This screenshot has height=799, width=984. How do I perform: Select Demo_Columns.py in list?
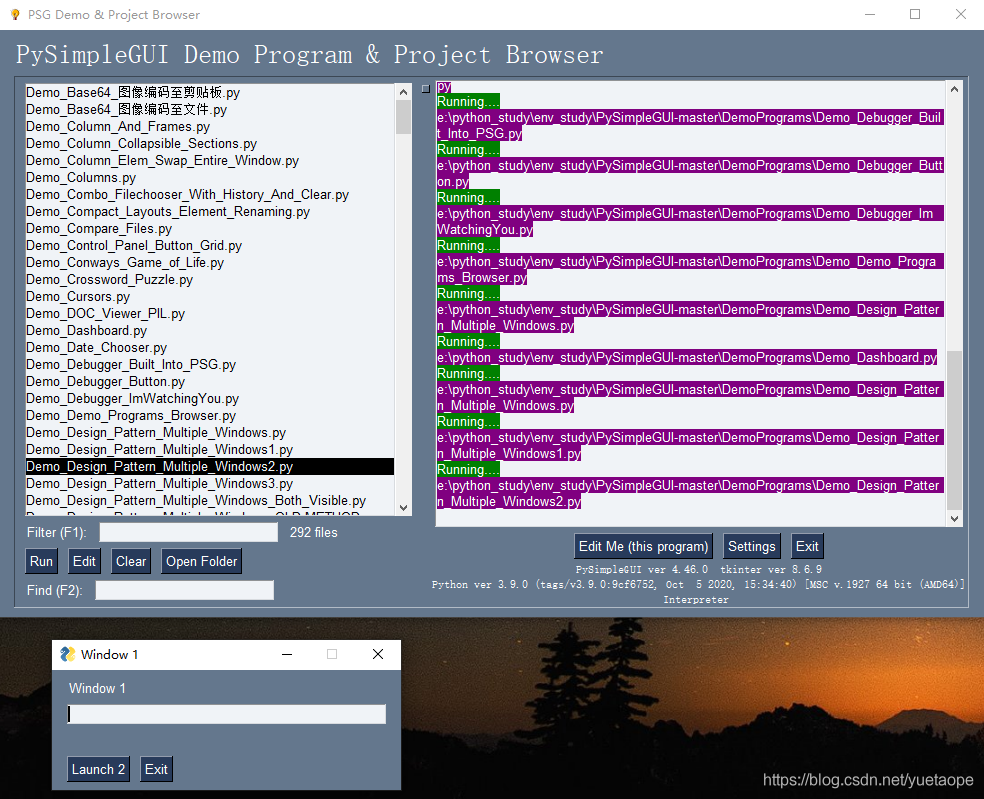[210, 177]
